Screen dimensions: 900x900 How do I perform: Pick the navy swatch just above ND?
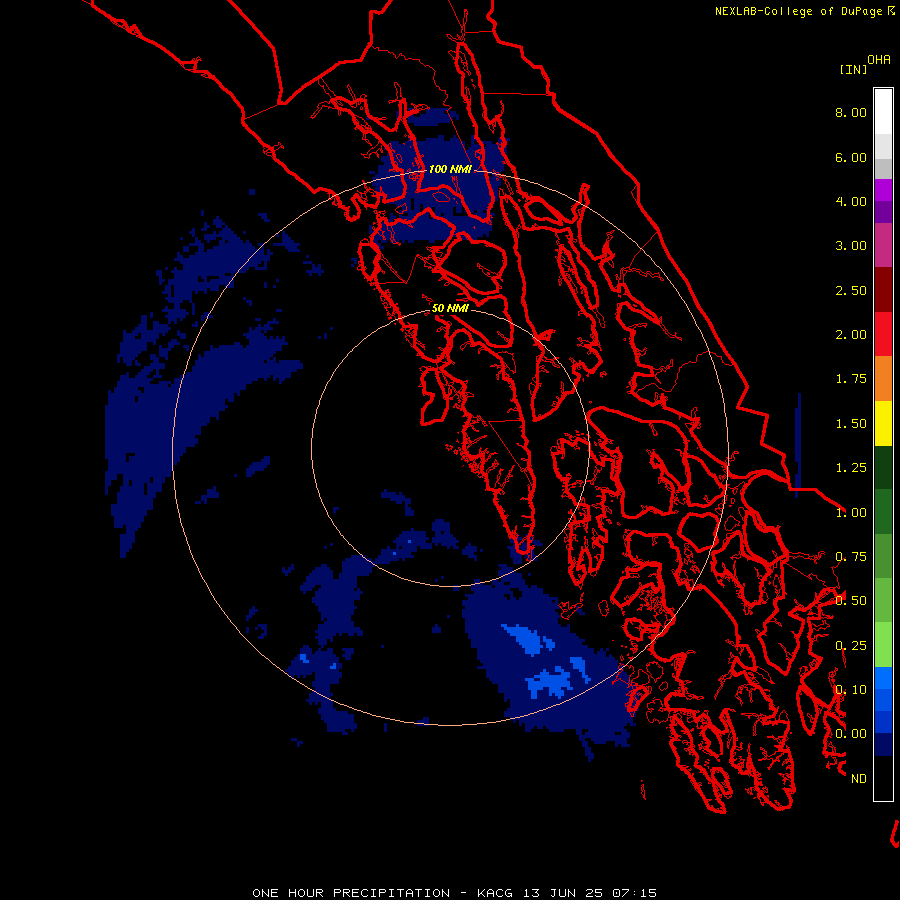[x=883, y=745]
